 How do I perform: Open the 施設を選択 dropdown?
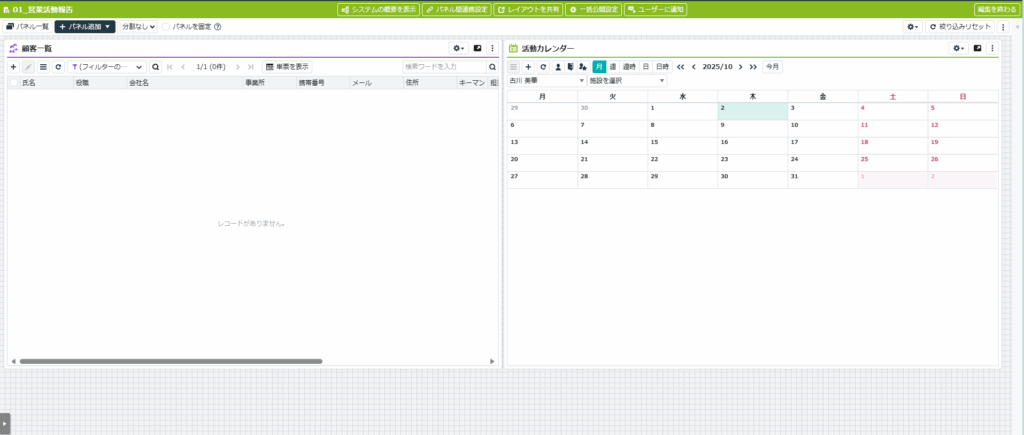coord(626,80)
